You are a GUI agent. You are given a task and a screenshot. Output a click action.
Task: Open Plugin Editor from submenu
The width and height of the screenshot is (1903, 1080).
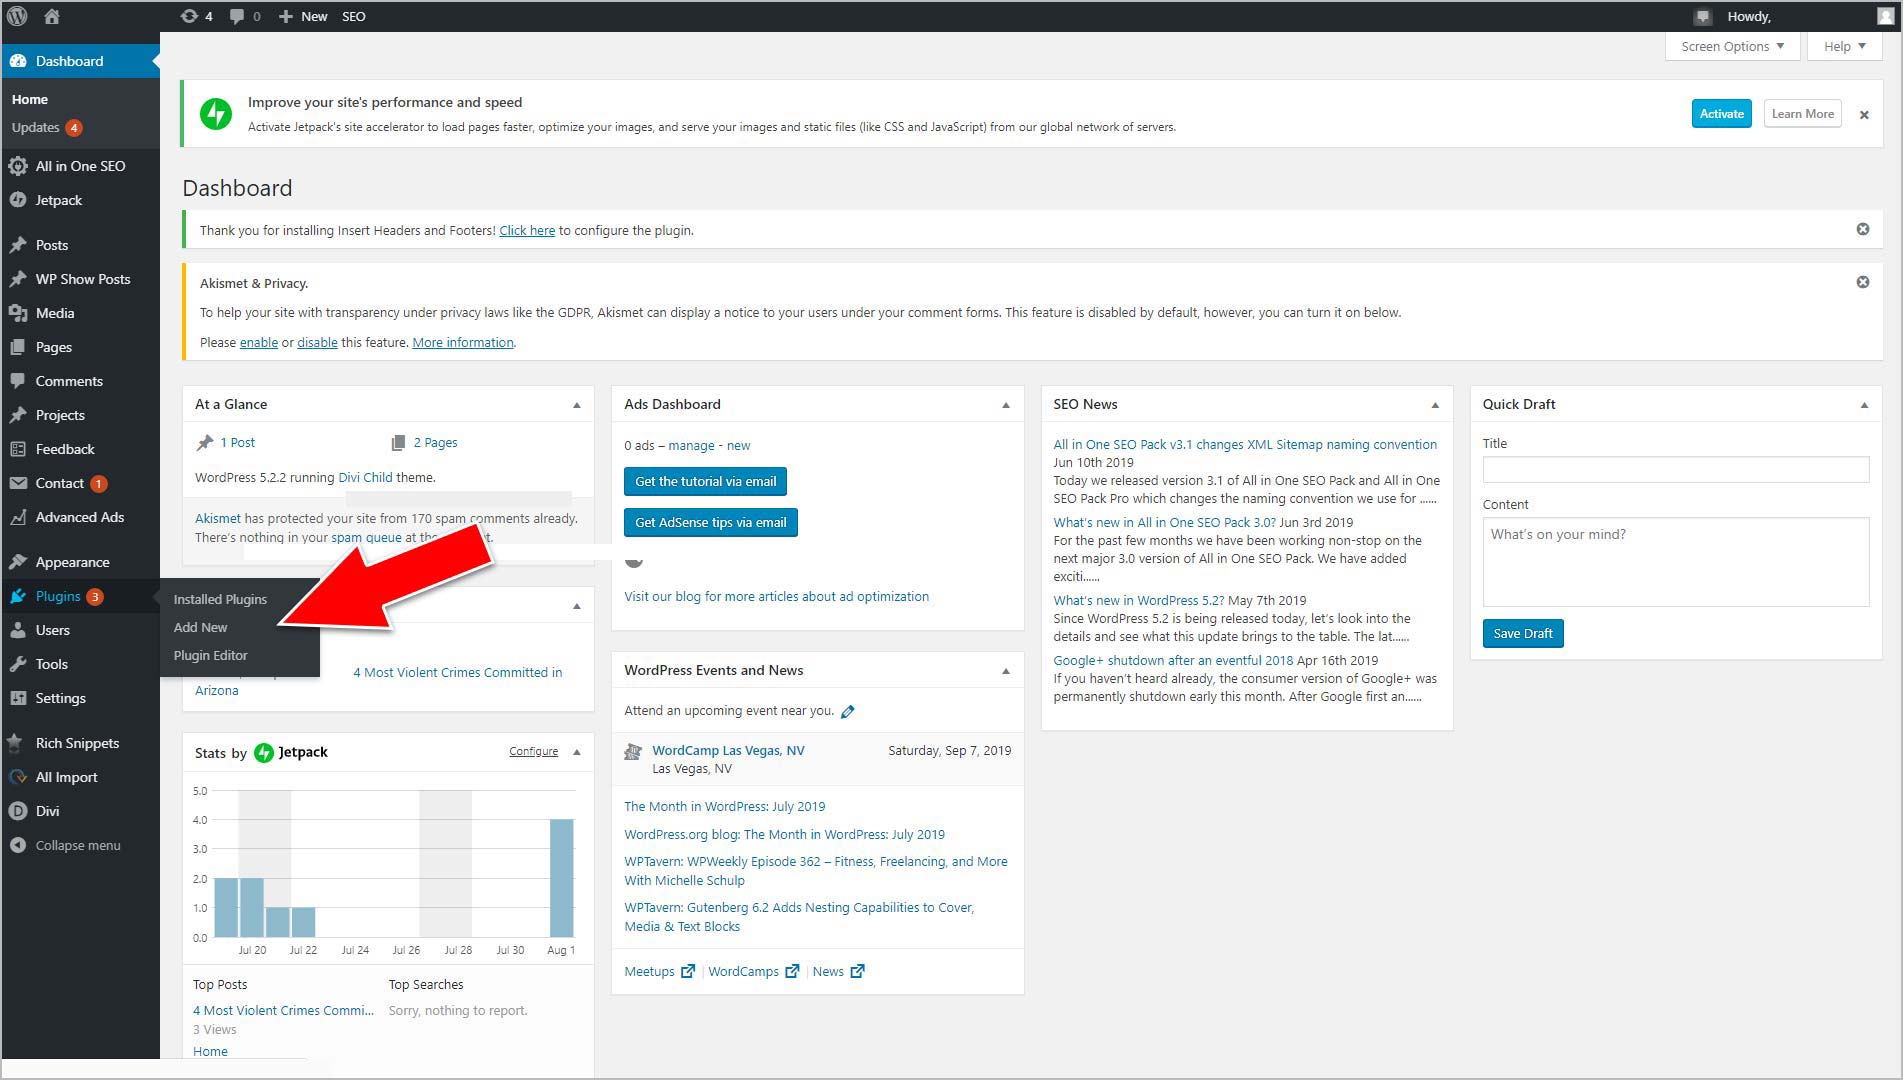click(210, 655)
